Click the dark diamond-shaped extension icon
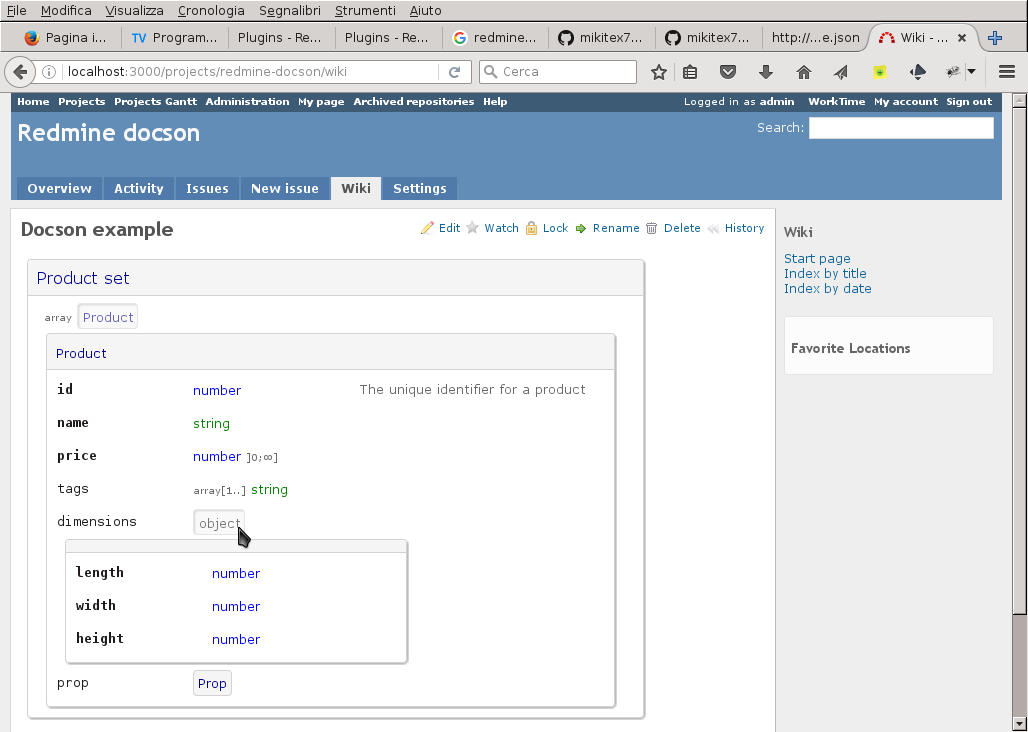The height and width of the screenshot is (732, 1028). pos(918,71)
